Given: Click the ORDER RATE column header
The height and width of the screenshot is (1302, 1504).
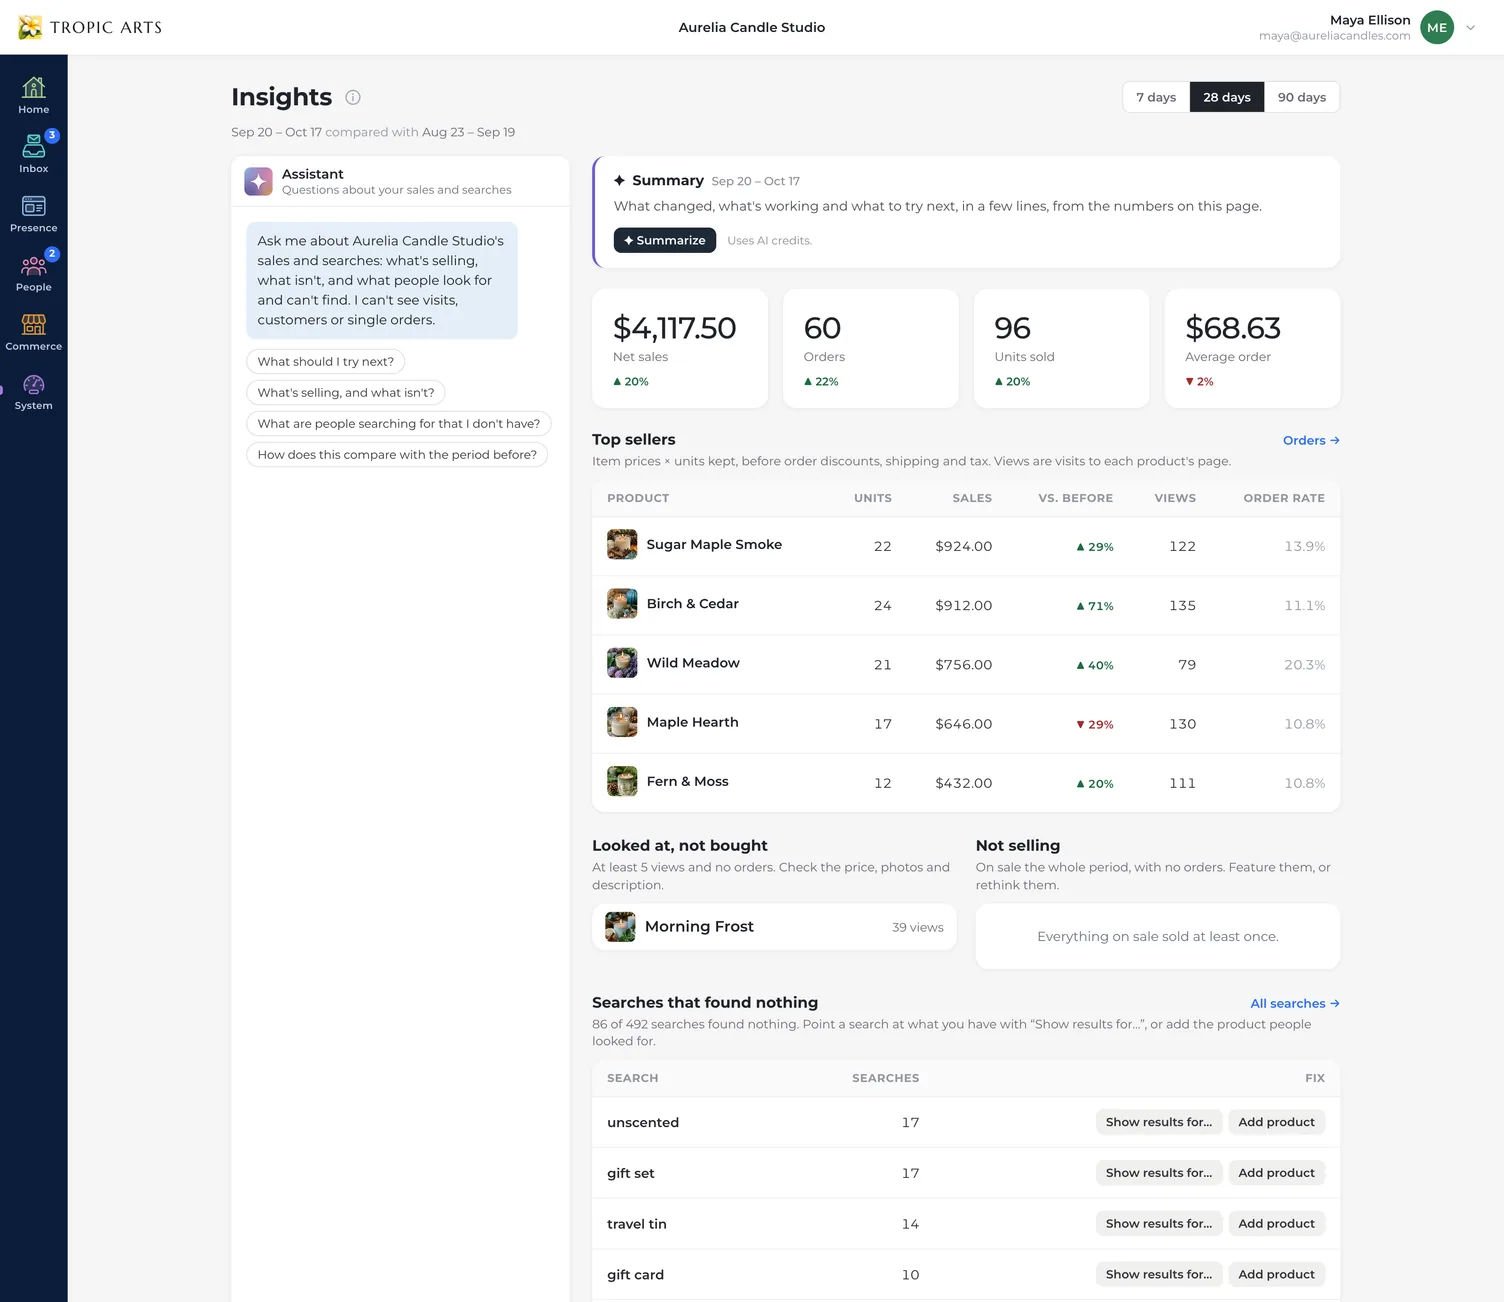Looking at the screenshot, I should click(x=1284, y=498).
